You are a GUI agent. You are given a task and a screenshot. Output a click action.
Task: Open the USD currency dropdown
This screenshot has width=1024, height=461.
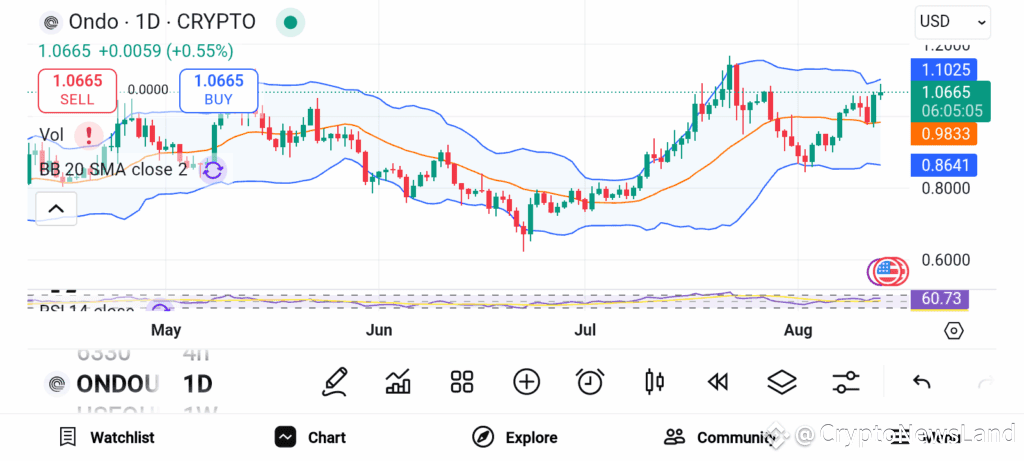point(953,22)
